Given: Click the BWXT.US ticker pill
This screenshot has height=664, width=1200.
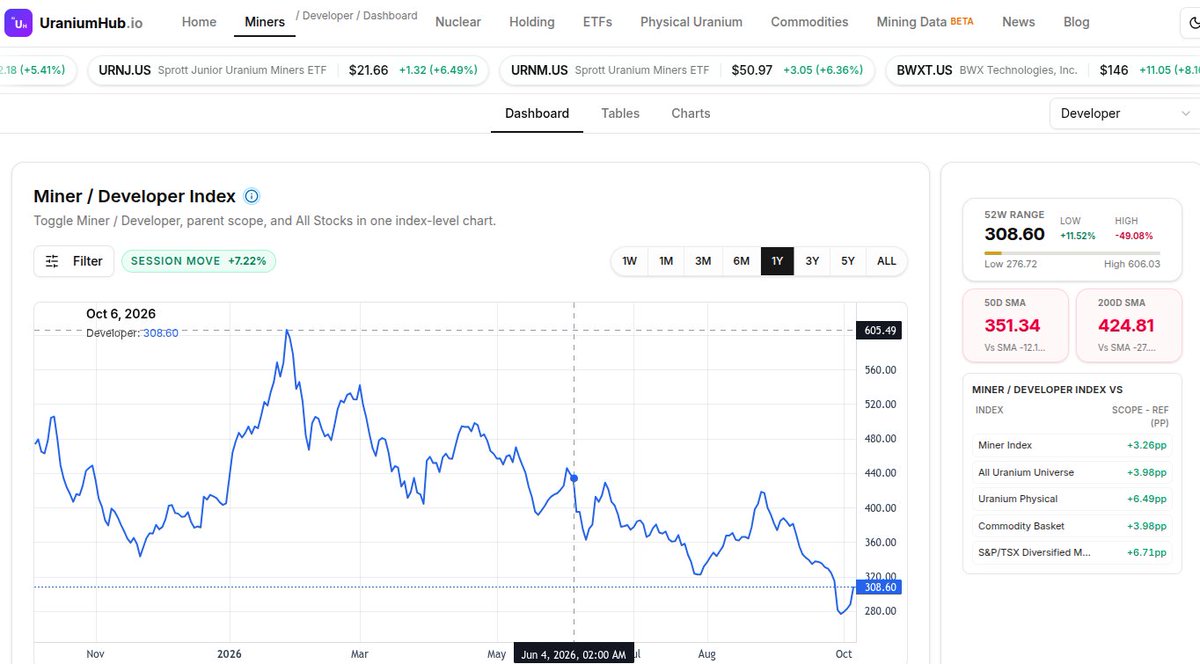Looking at the screenshot, I should pos(1043,70).
